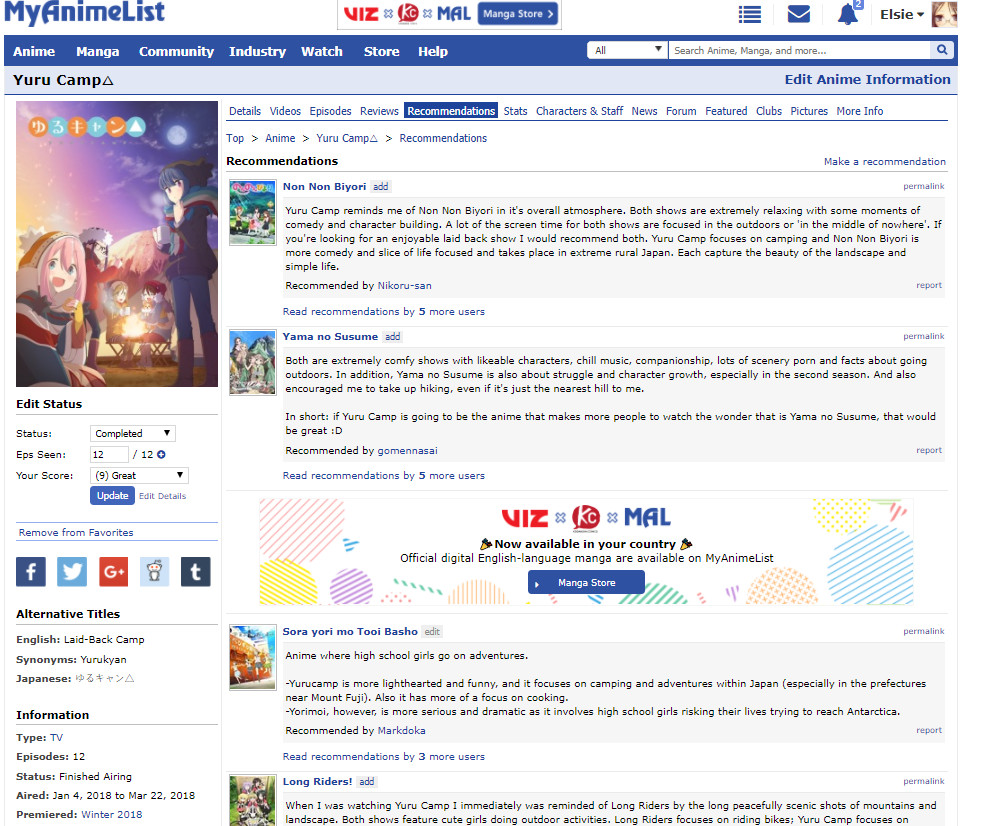
Task: Add Non Non Biyori to list
Action: 380,186
